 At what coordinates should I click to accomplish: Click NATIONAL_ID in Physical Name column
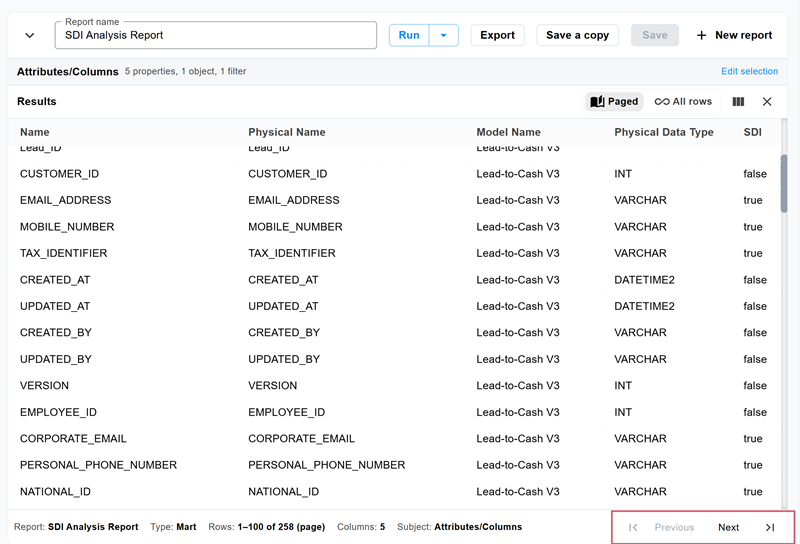point(283,492)
